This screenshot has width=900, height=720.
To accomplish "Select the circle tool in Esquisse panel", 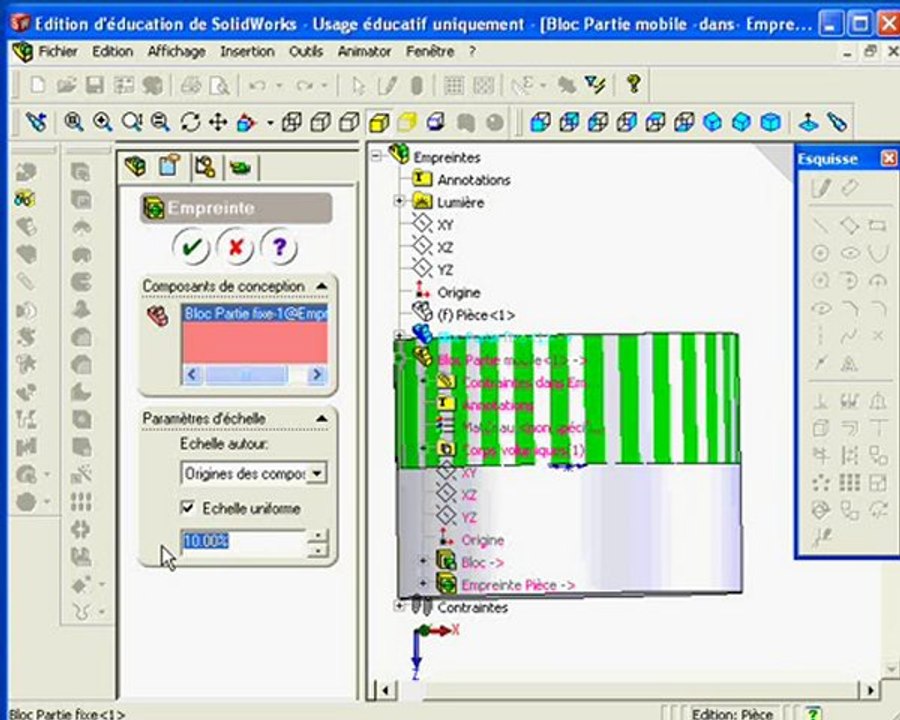I will tap(820, 253).
